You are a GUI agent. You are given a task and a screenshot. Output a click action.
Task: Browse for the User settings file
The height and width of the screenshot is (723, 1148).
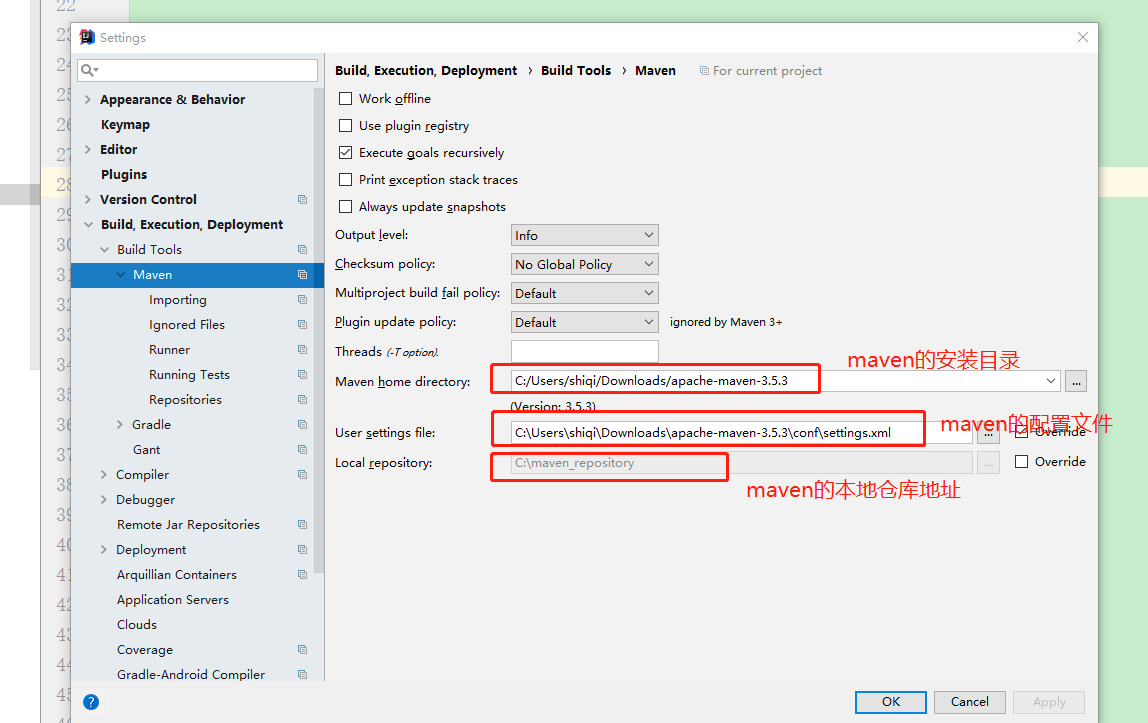coord(988,433)
